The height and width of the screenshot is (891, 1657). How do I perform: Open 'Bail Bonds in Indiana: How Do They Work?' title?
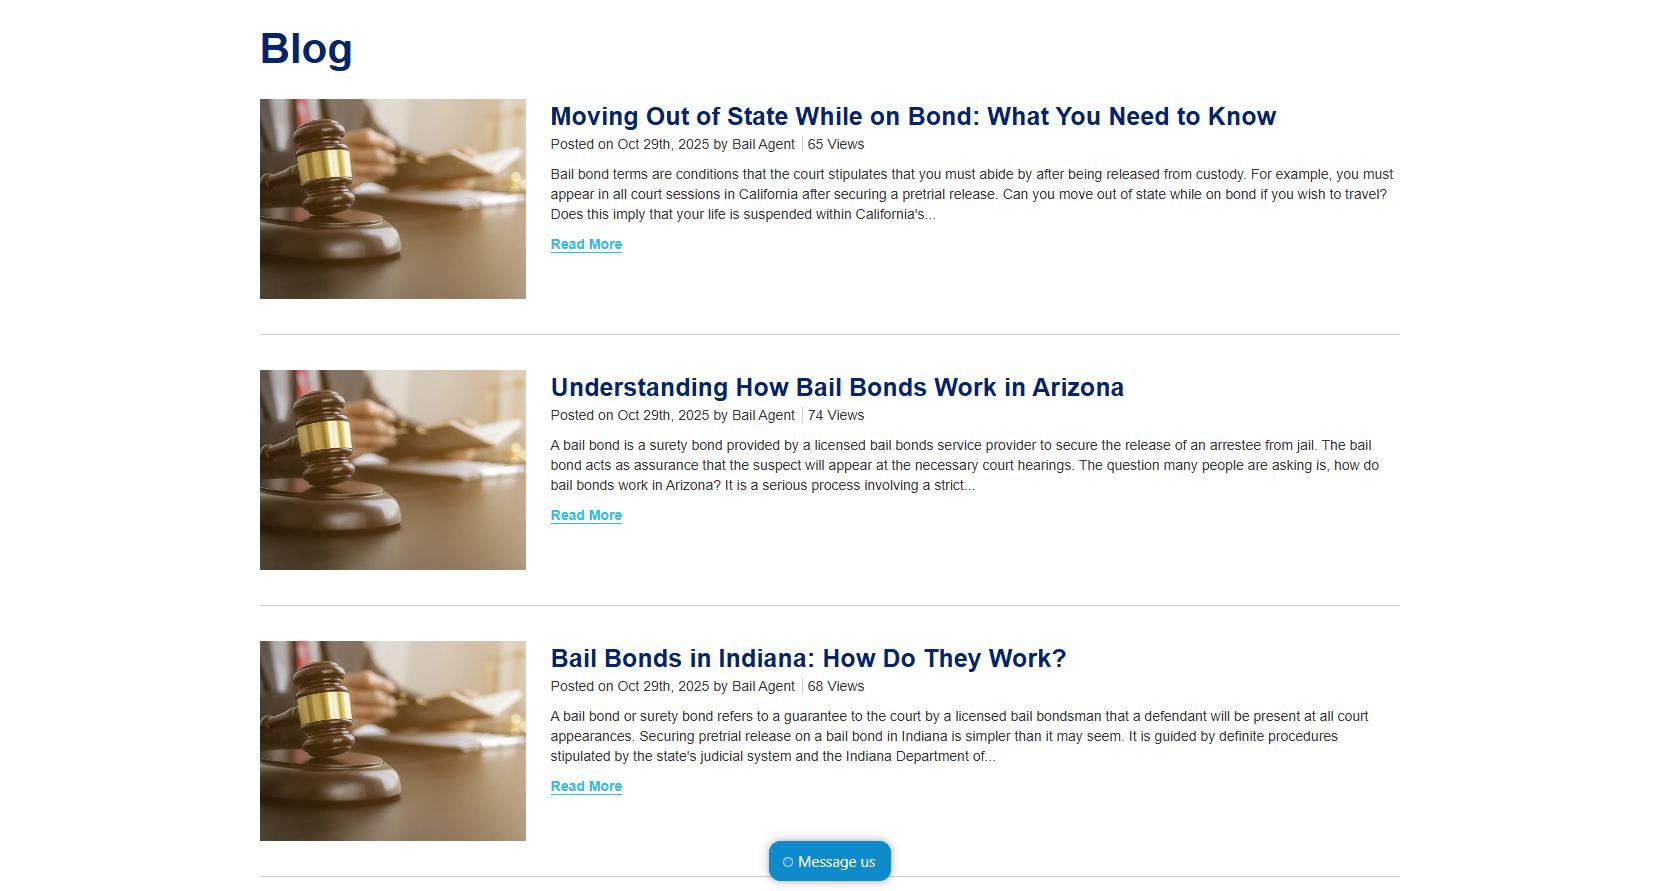point(808,659)
